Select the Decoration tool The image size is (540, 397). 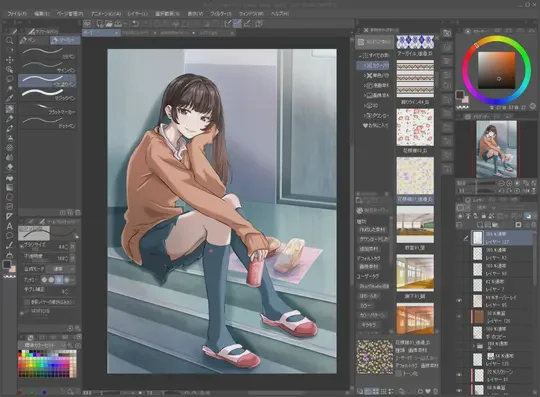pos(9,148)
